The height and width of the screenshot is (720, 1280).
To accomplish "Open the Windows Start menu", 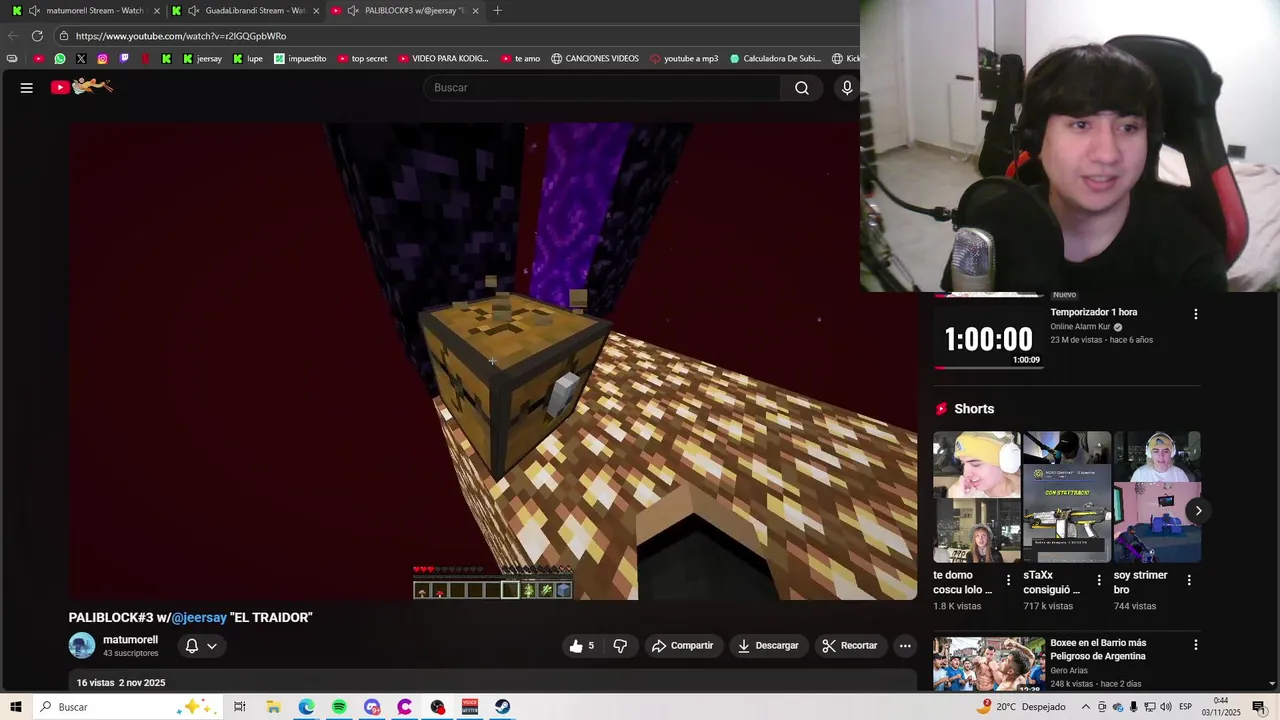I will 16,707.
